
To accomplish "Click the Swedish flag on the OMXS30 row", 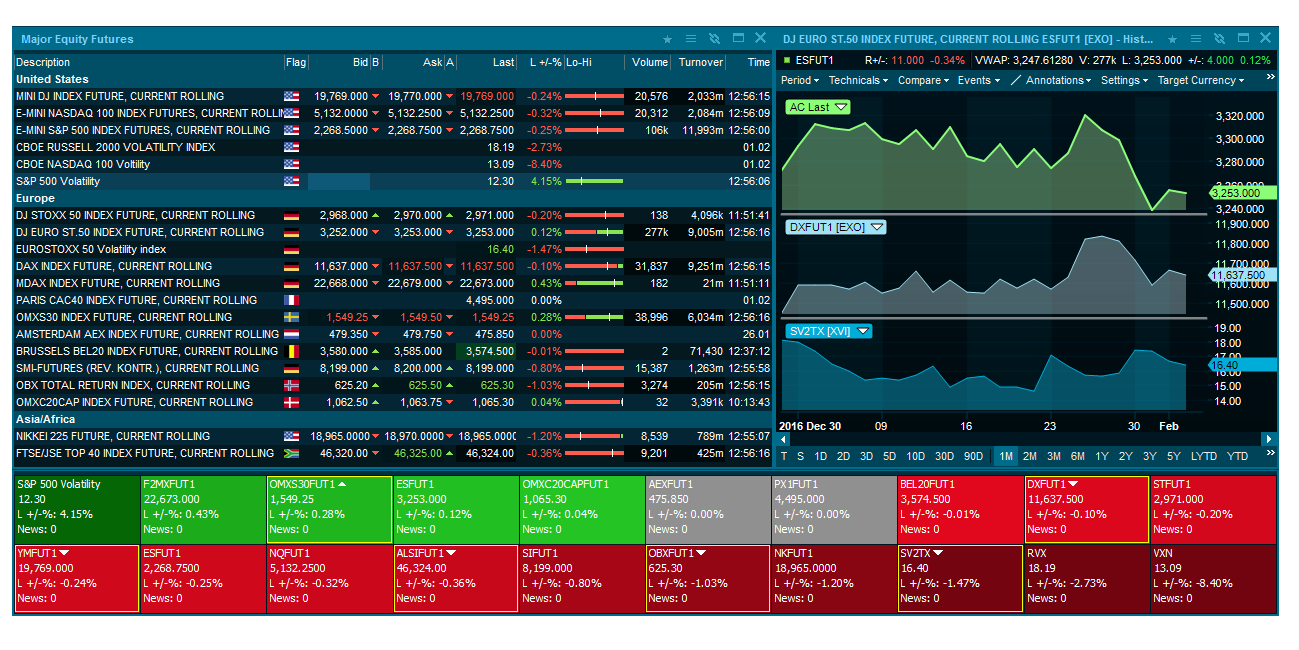I will pos(292,317).
